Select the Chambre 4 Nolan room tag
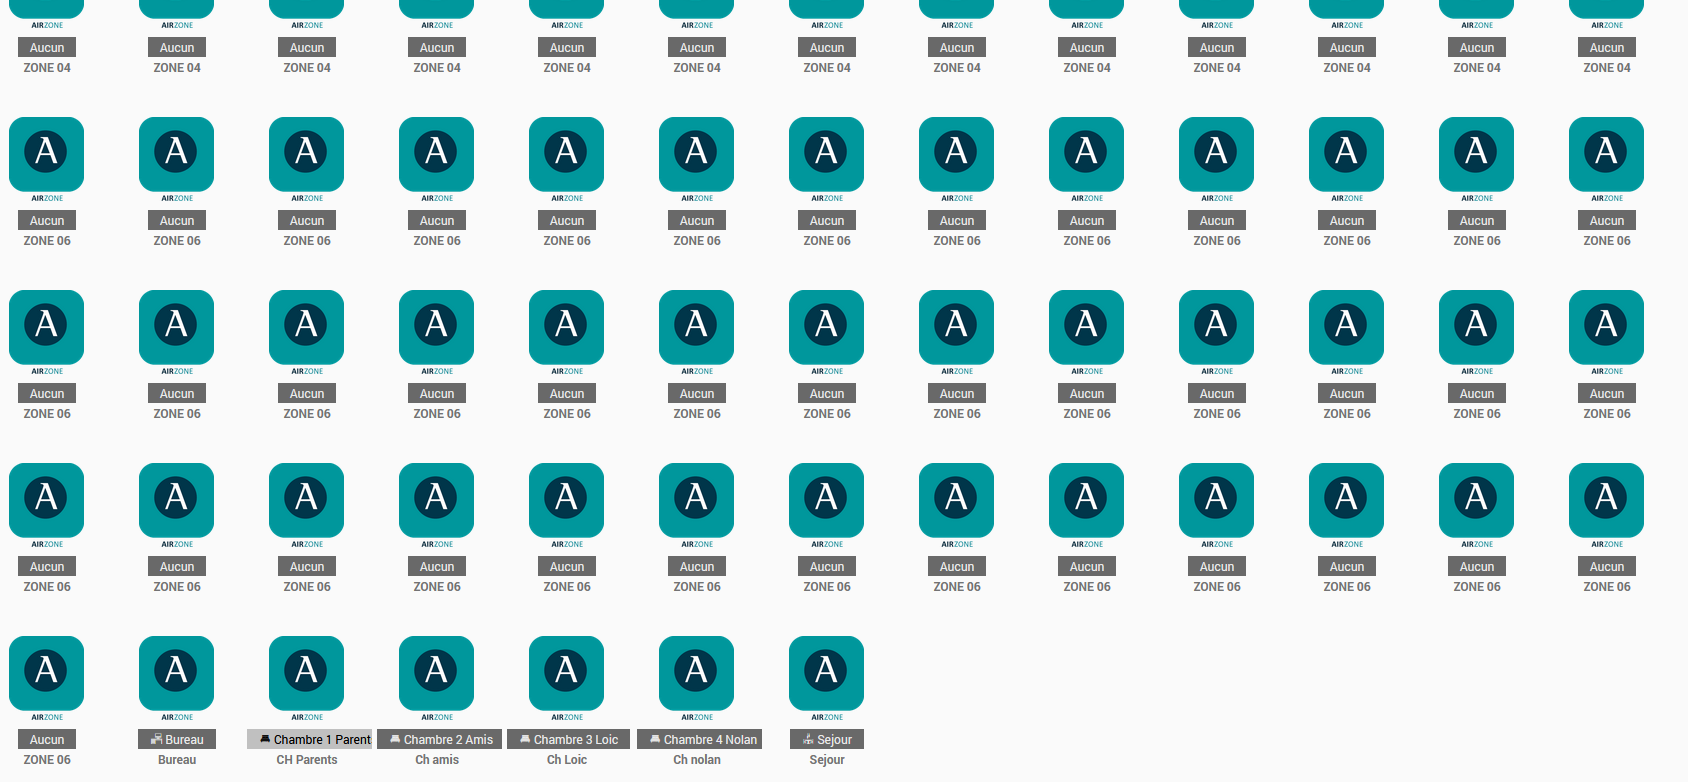The width and height of the screenshot is (1688, 782). [698, 740]
